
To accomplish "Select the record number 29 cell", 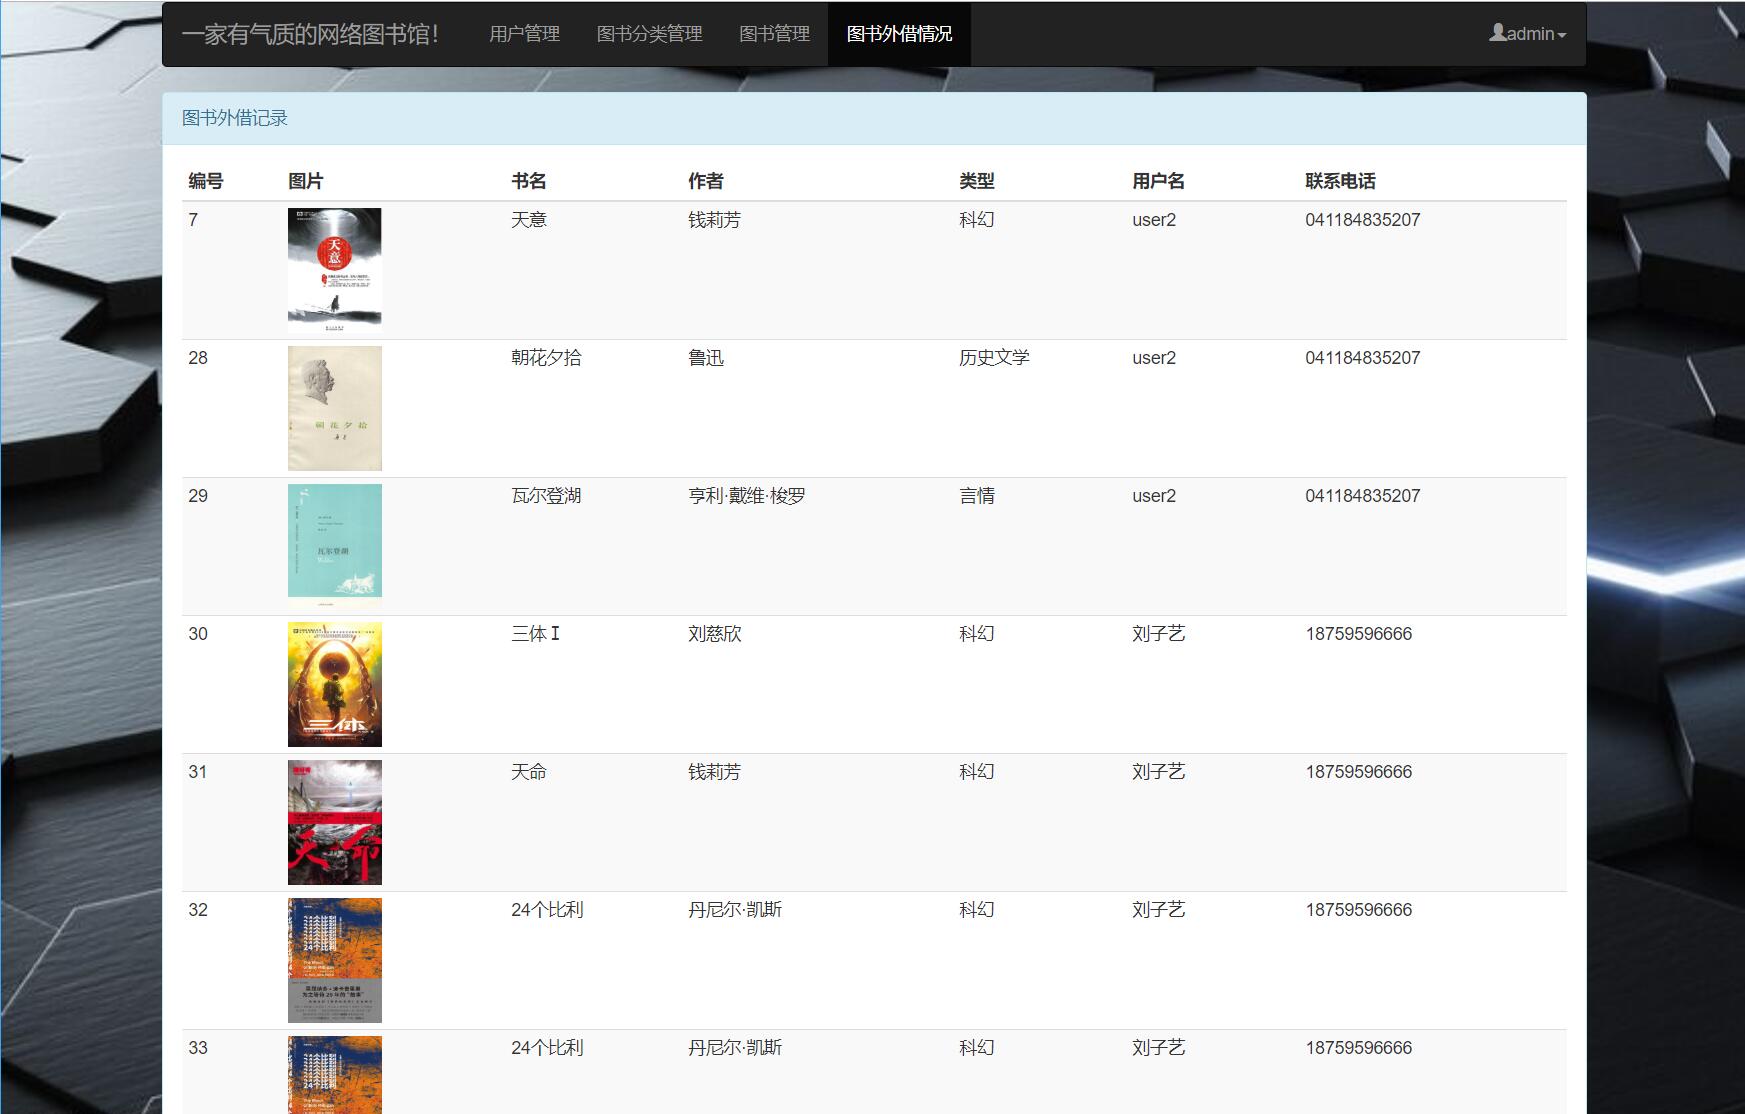I will (x=198, y=496).
